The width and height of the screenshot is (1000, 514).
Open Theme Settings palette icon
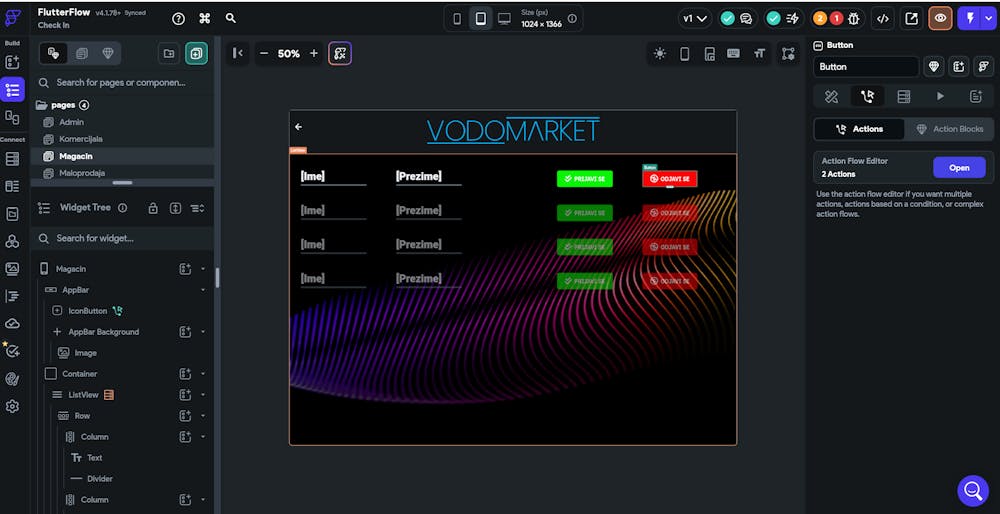tap(12, 379)
